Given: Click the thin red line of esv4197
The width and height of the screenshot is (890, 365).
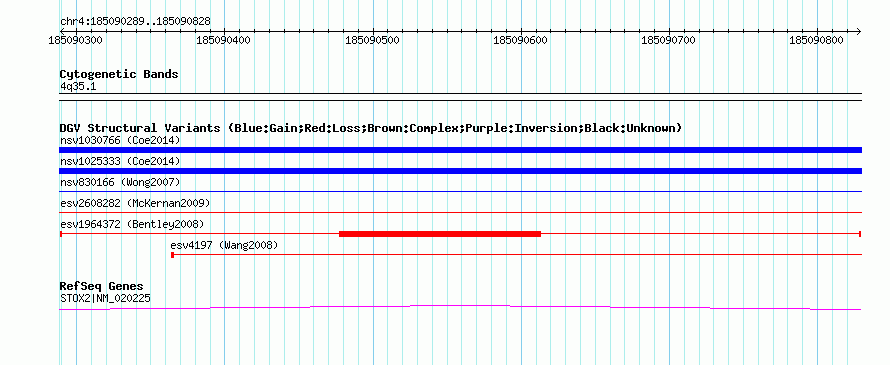Looking at the screenshot, I should click(x=517, y=255).
